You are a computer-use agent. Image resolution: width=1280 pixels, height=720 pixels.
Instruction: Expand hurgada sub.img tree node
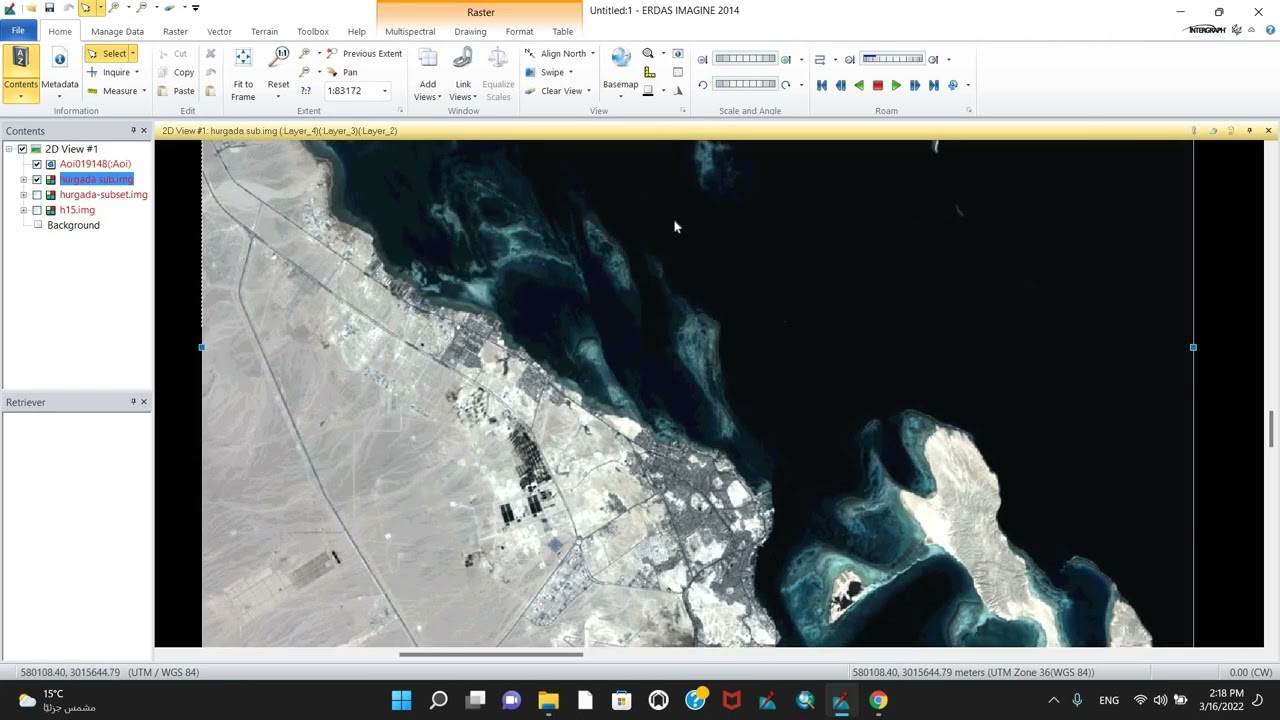coord(23,180)
